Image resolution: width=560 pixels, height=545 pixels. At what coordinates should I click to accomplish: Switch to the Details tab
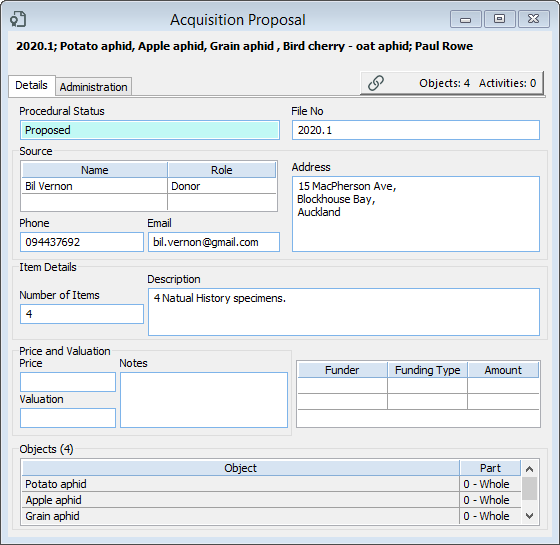(x=31, y=85)
